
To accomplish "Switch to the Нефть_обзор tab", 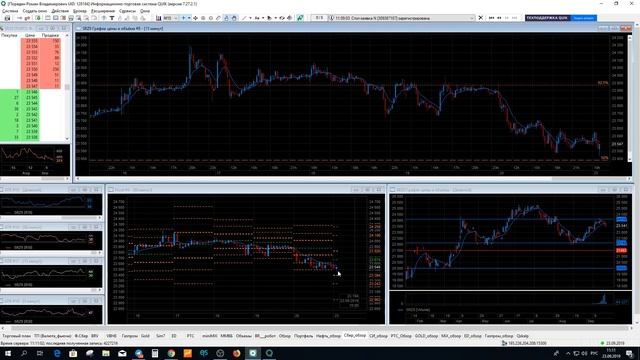I will tap(328, 336).
